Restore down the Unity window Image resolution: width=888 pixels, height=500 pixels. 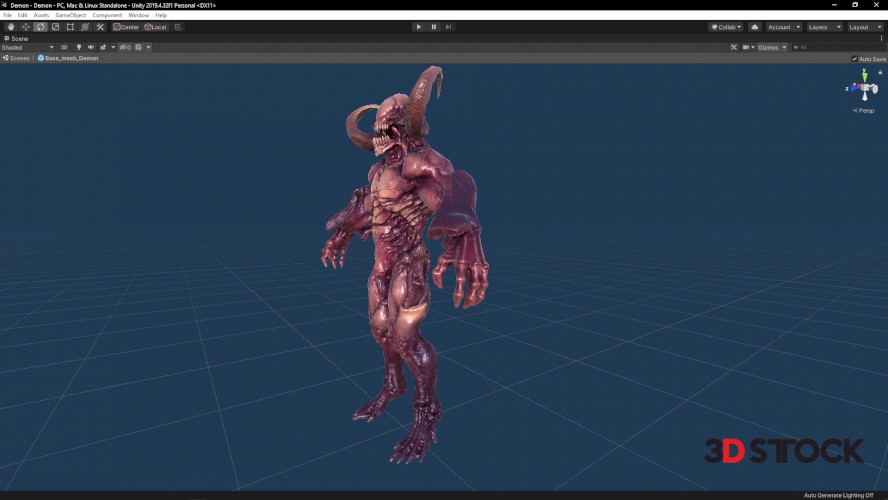pos(855,5)
